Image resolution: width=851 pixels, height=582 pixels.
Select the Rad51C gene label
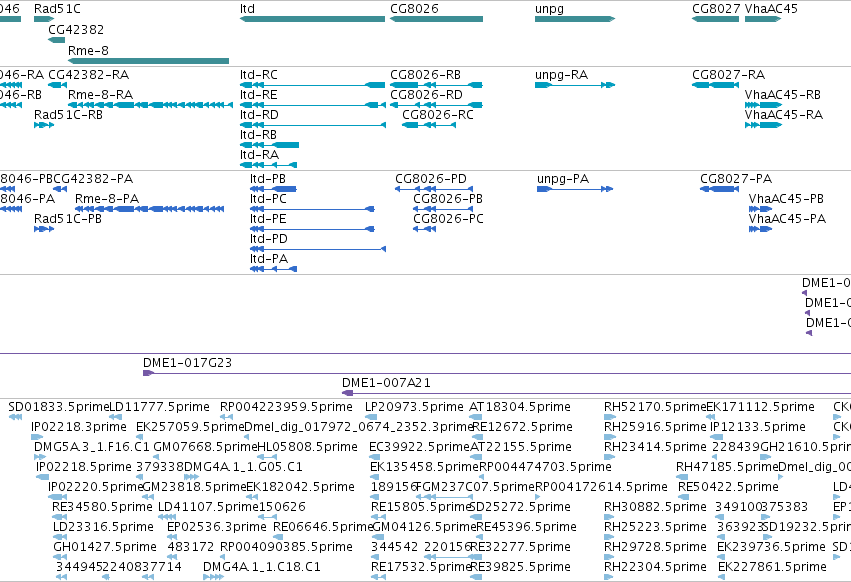coord(57,9)
